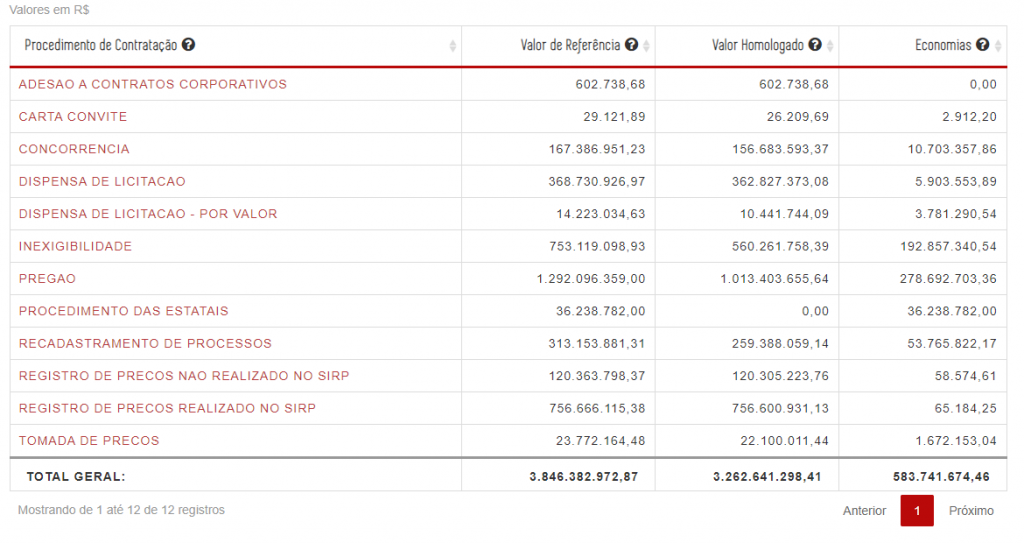Click help icon next to Valor Homologado

tap(815, 45)
